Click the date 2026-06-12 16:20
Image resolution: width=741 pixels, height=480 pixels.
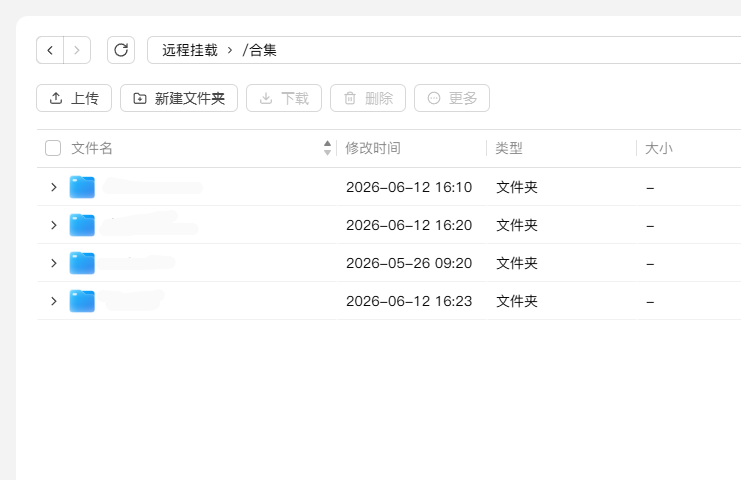pos(409,225)
